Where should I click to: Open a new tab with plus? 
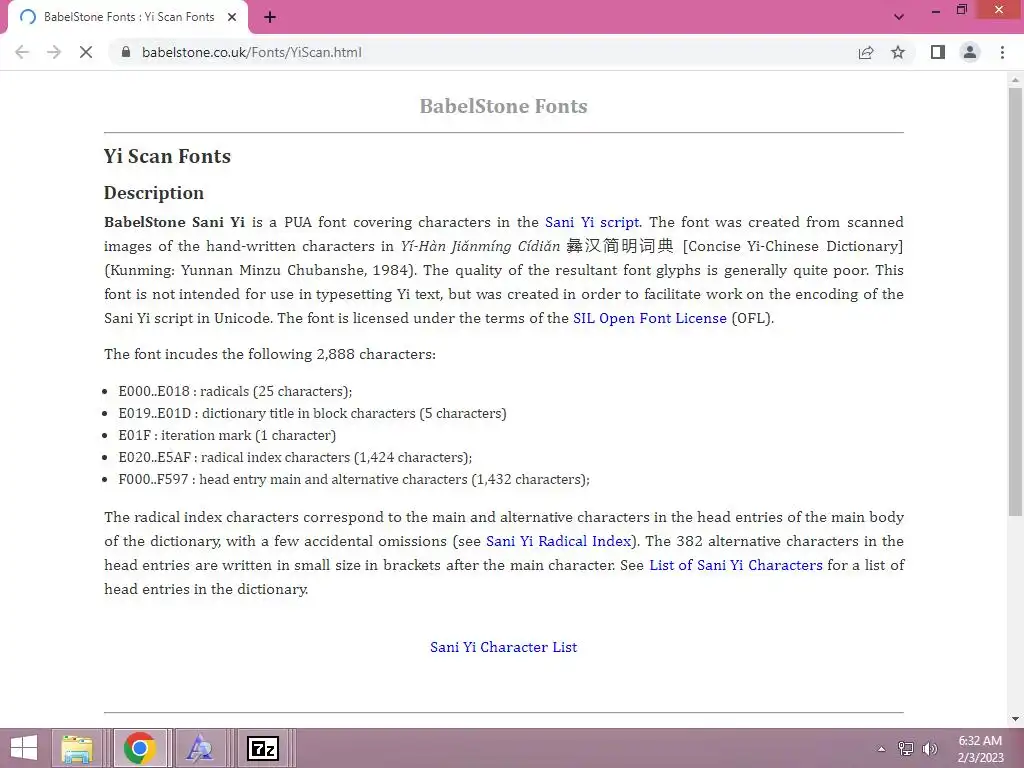[270, 17]
